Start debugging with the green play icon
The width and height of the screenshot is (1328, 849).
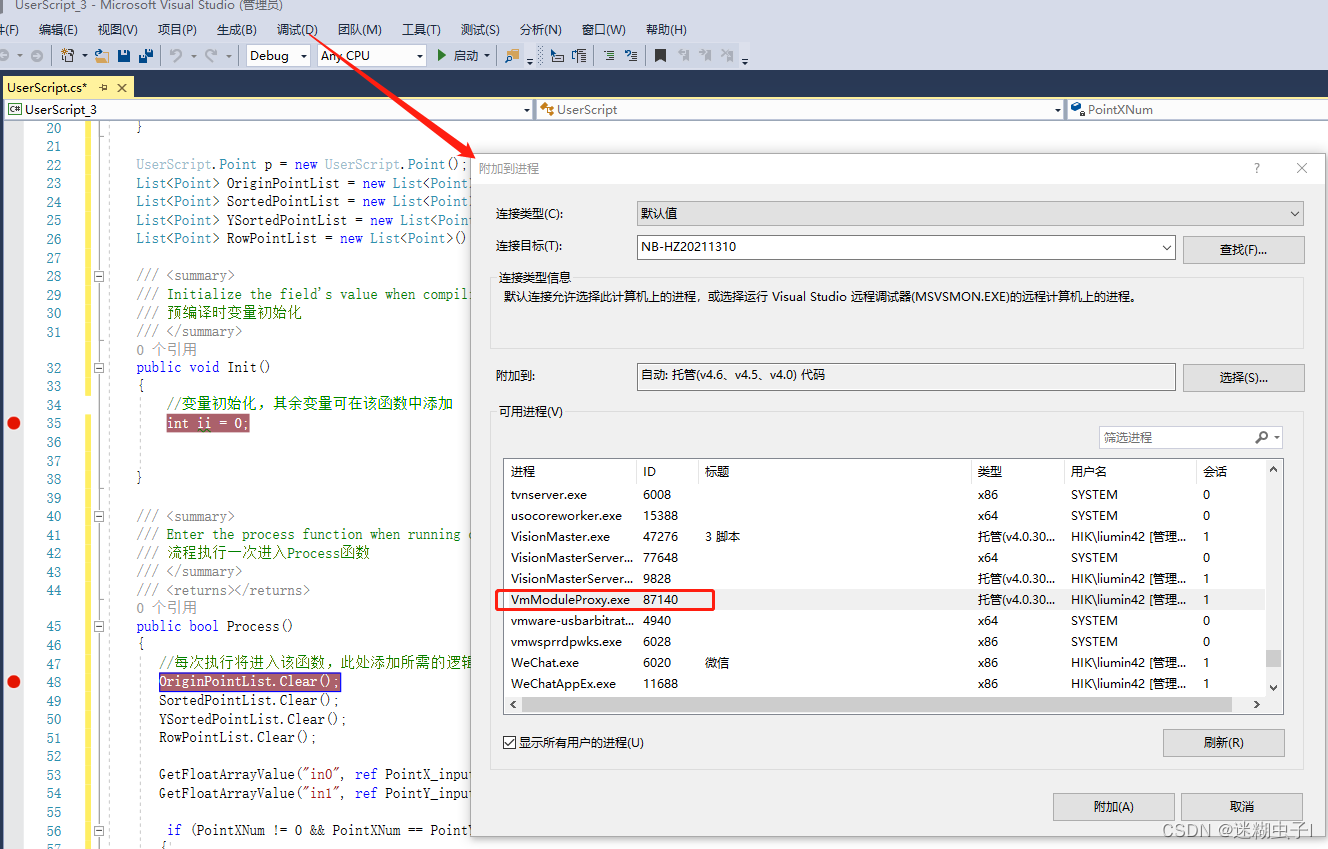pyautogui.click(x=442, y=56)
